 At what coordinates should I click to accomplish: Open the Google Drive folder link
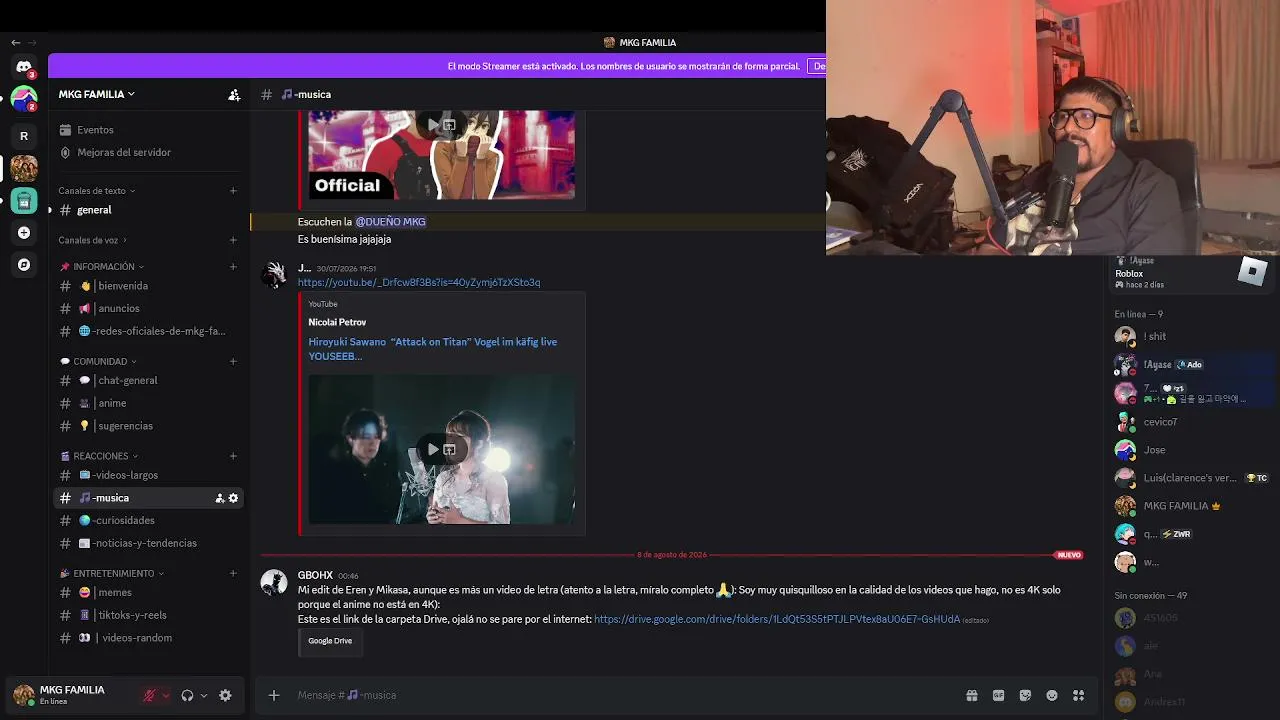tap(776, 620)
